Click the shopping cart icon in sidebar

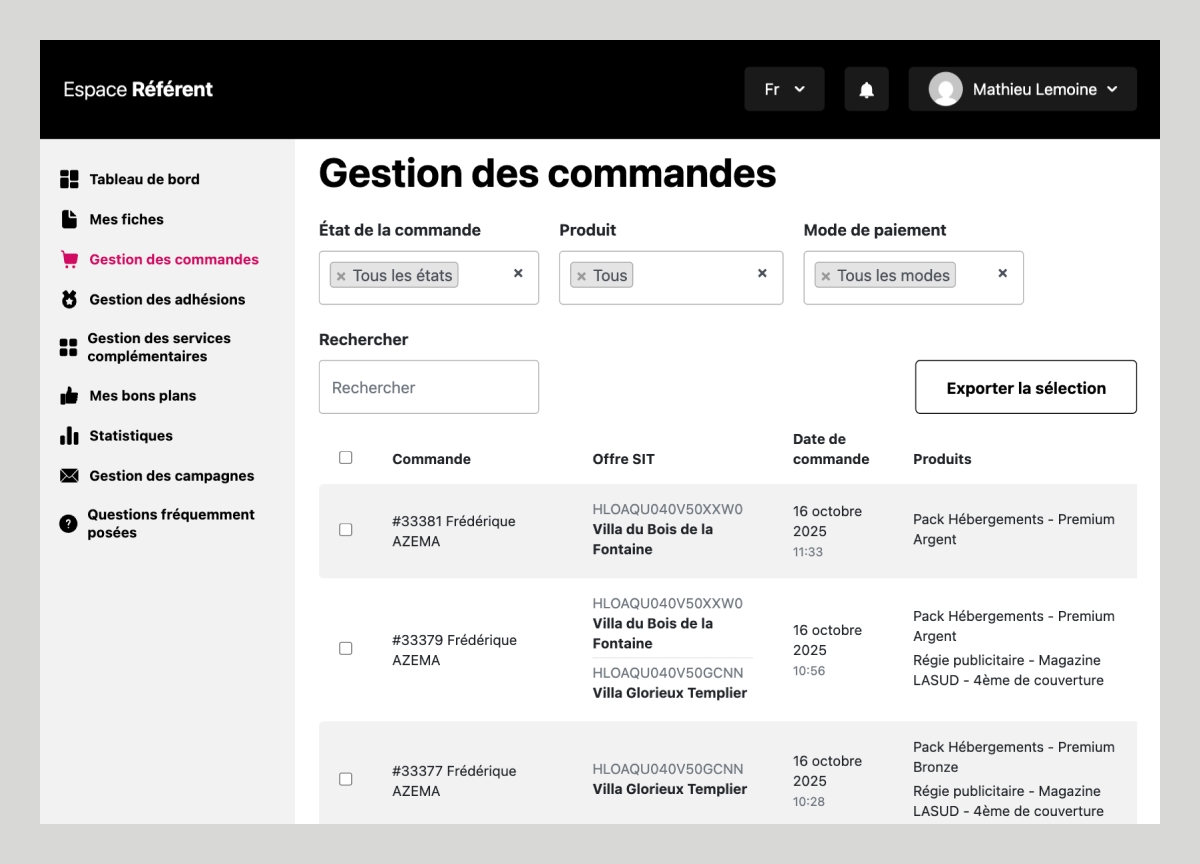[69, 259]
